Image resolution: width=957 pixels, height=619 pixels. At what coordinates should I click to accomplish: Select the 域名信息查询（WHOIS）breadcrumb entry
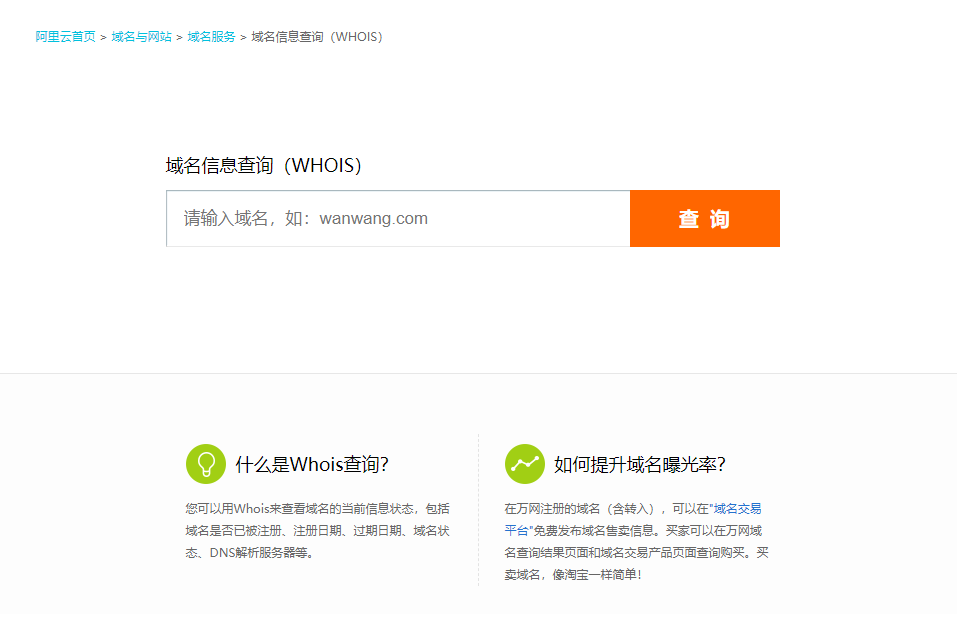(315, 36)
